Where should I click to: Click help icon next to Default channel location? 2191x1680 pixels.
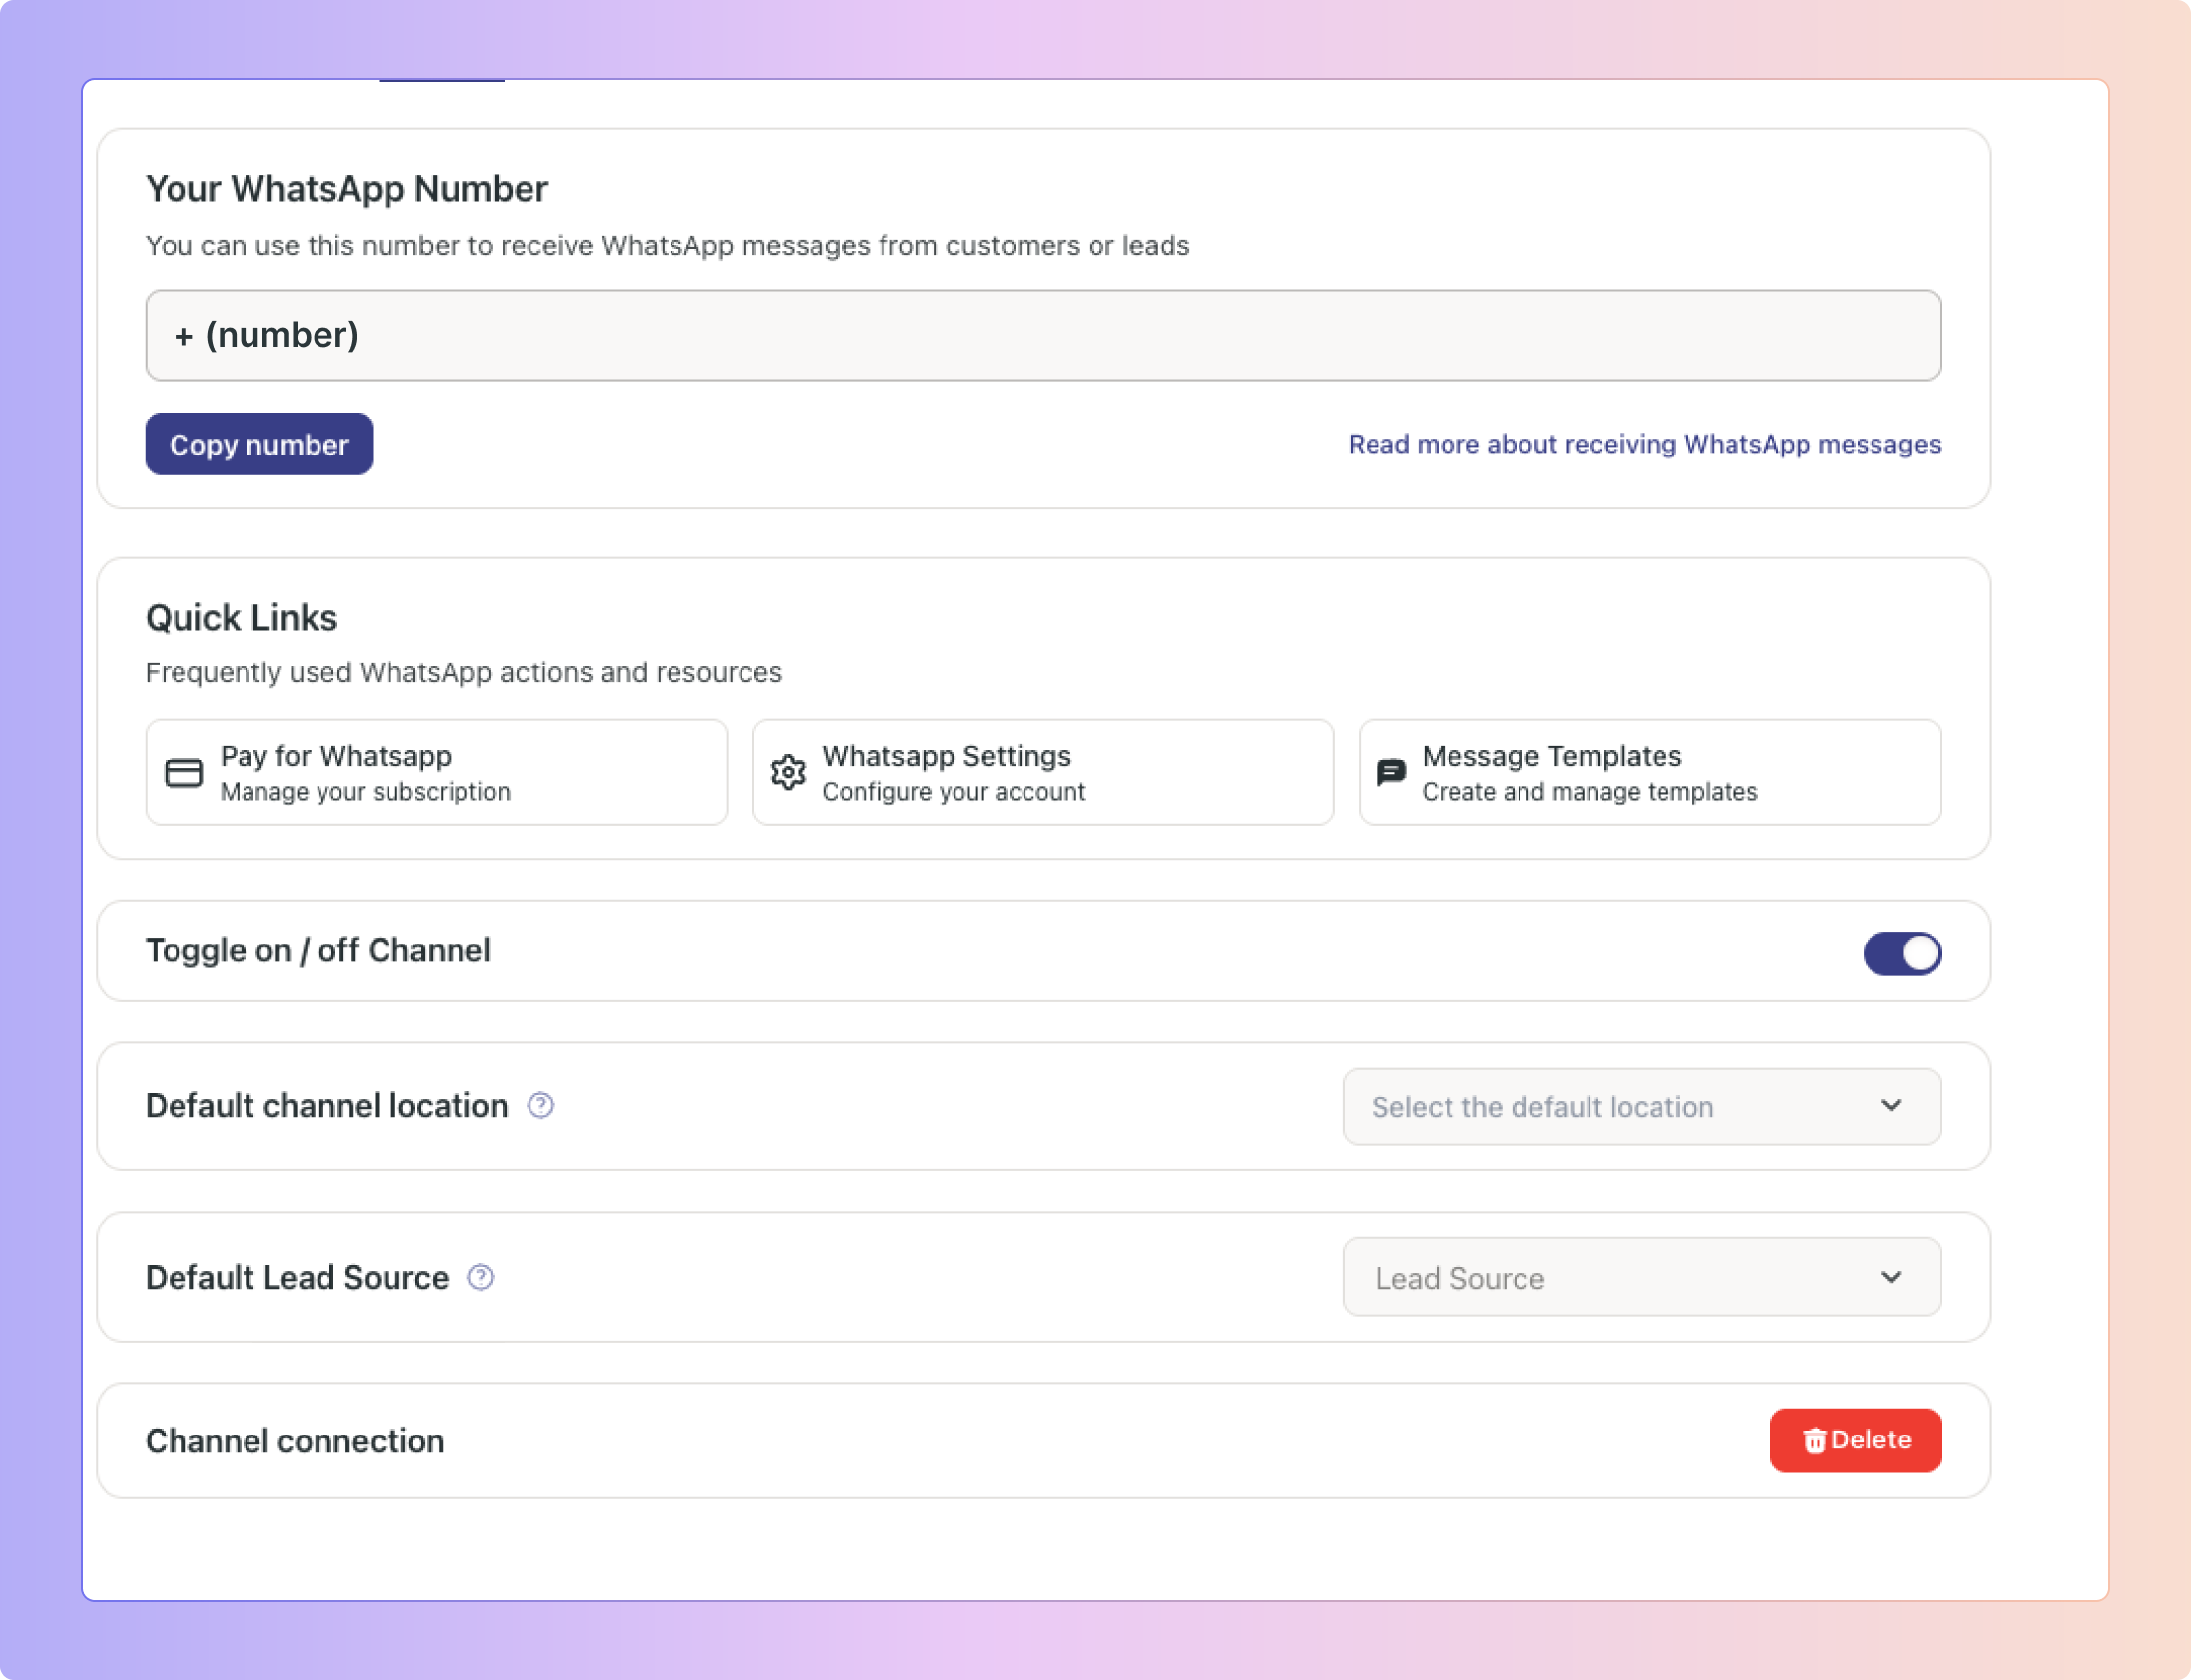pos(541,1106)
